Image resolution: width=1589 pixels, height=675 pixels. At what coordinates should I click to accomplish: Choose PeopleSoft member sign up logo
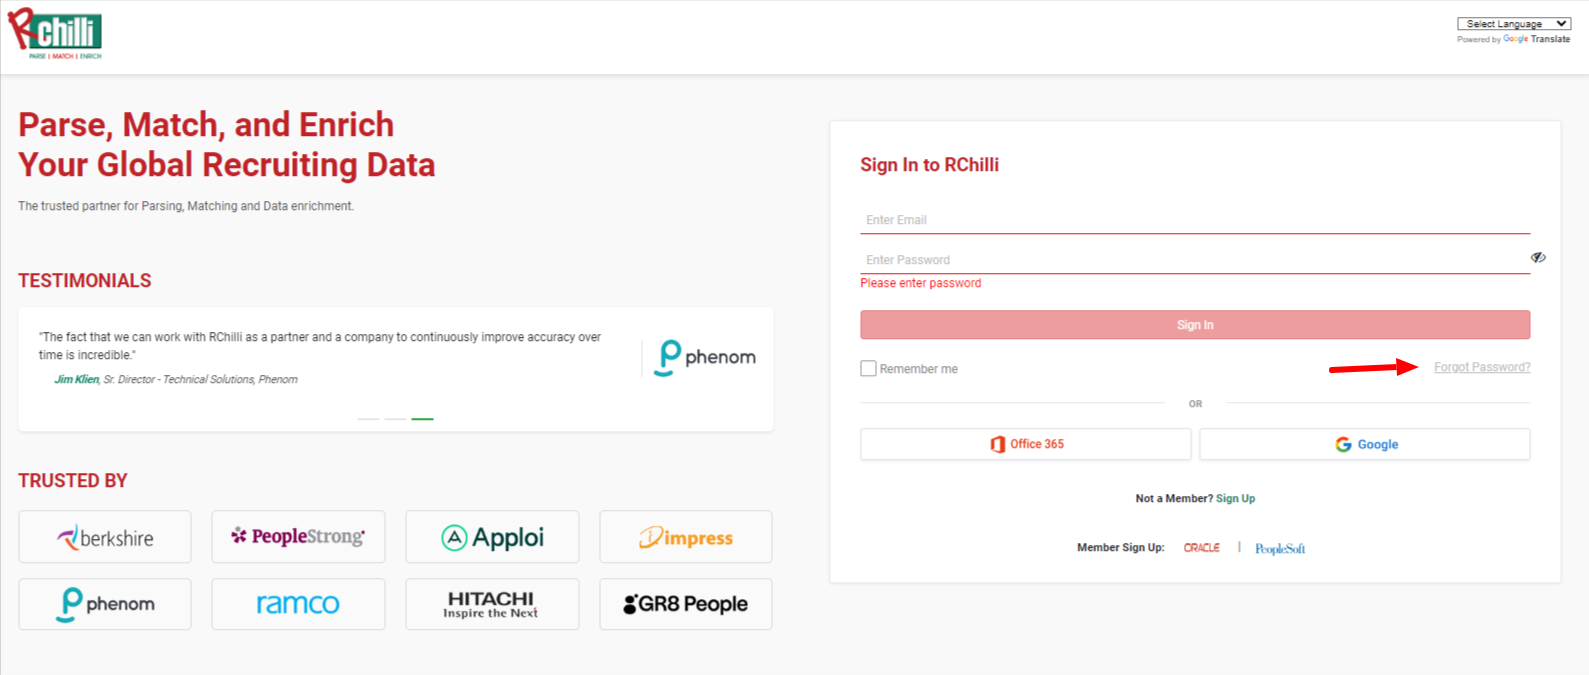click(x=1280, y=548)
